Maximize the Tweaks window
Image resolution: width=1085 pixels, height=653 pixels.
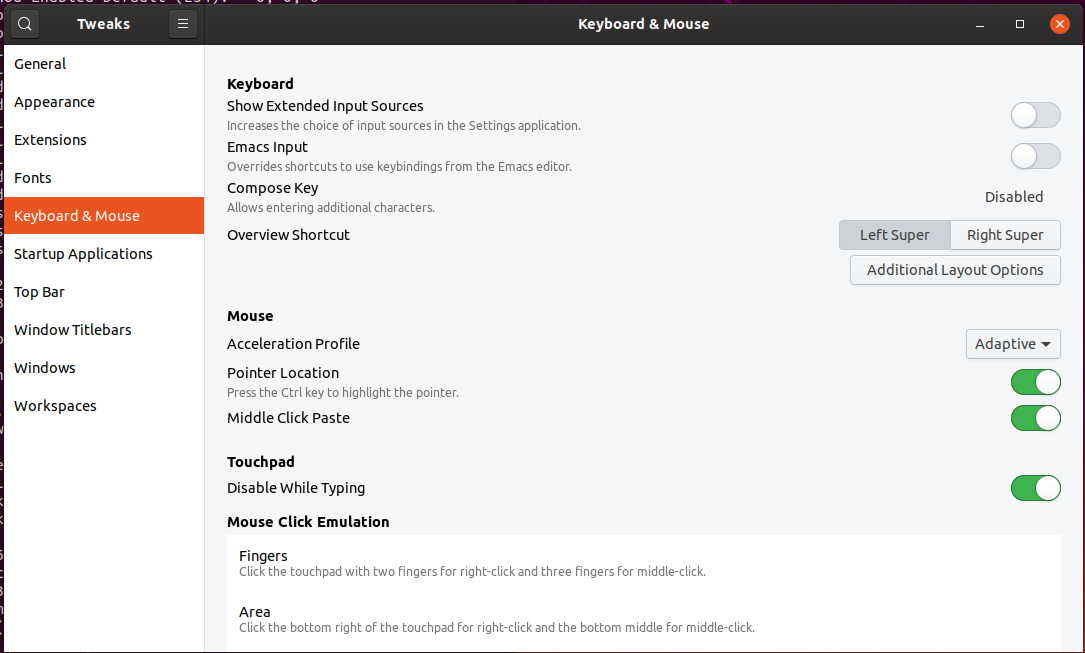click(x=1019, y=24)
